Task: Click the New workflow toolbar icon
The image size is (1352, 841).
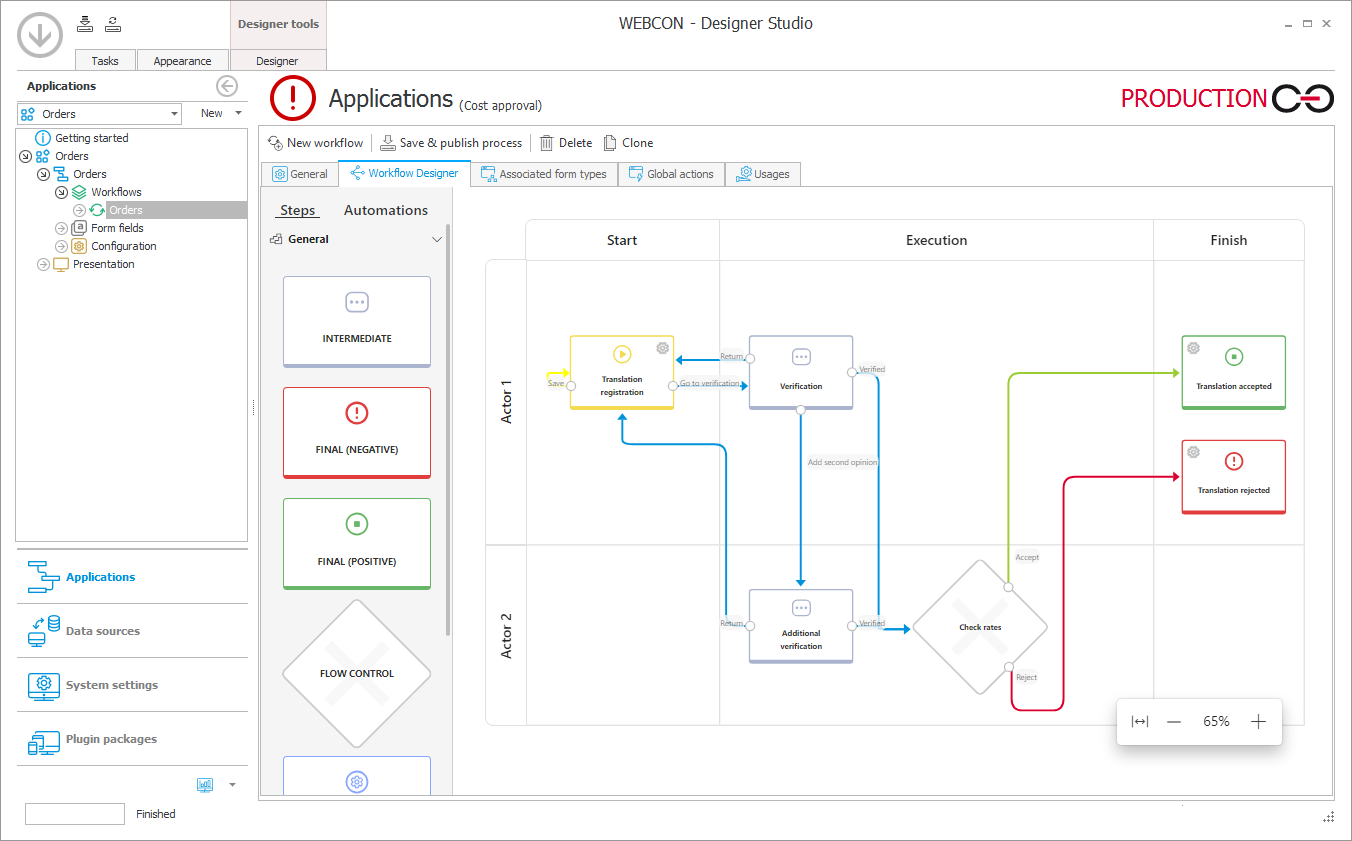Action: [275, 143]
